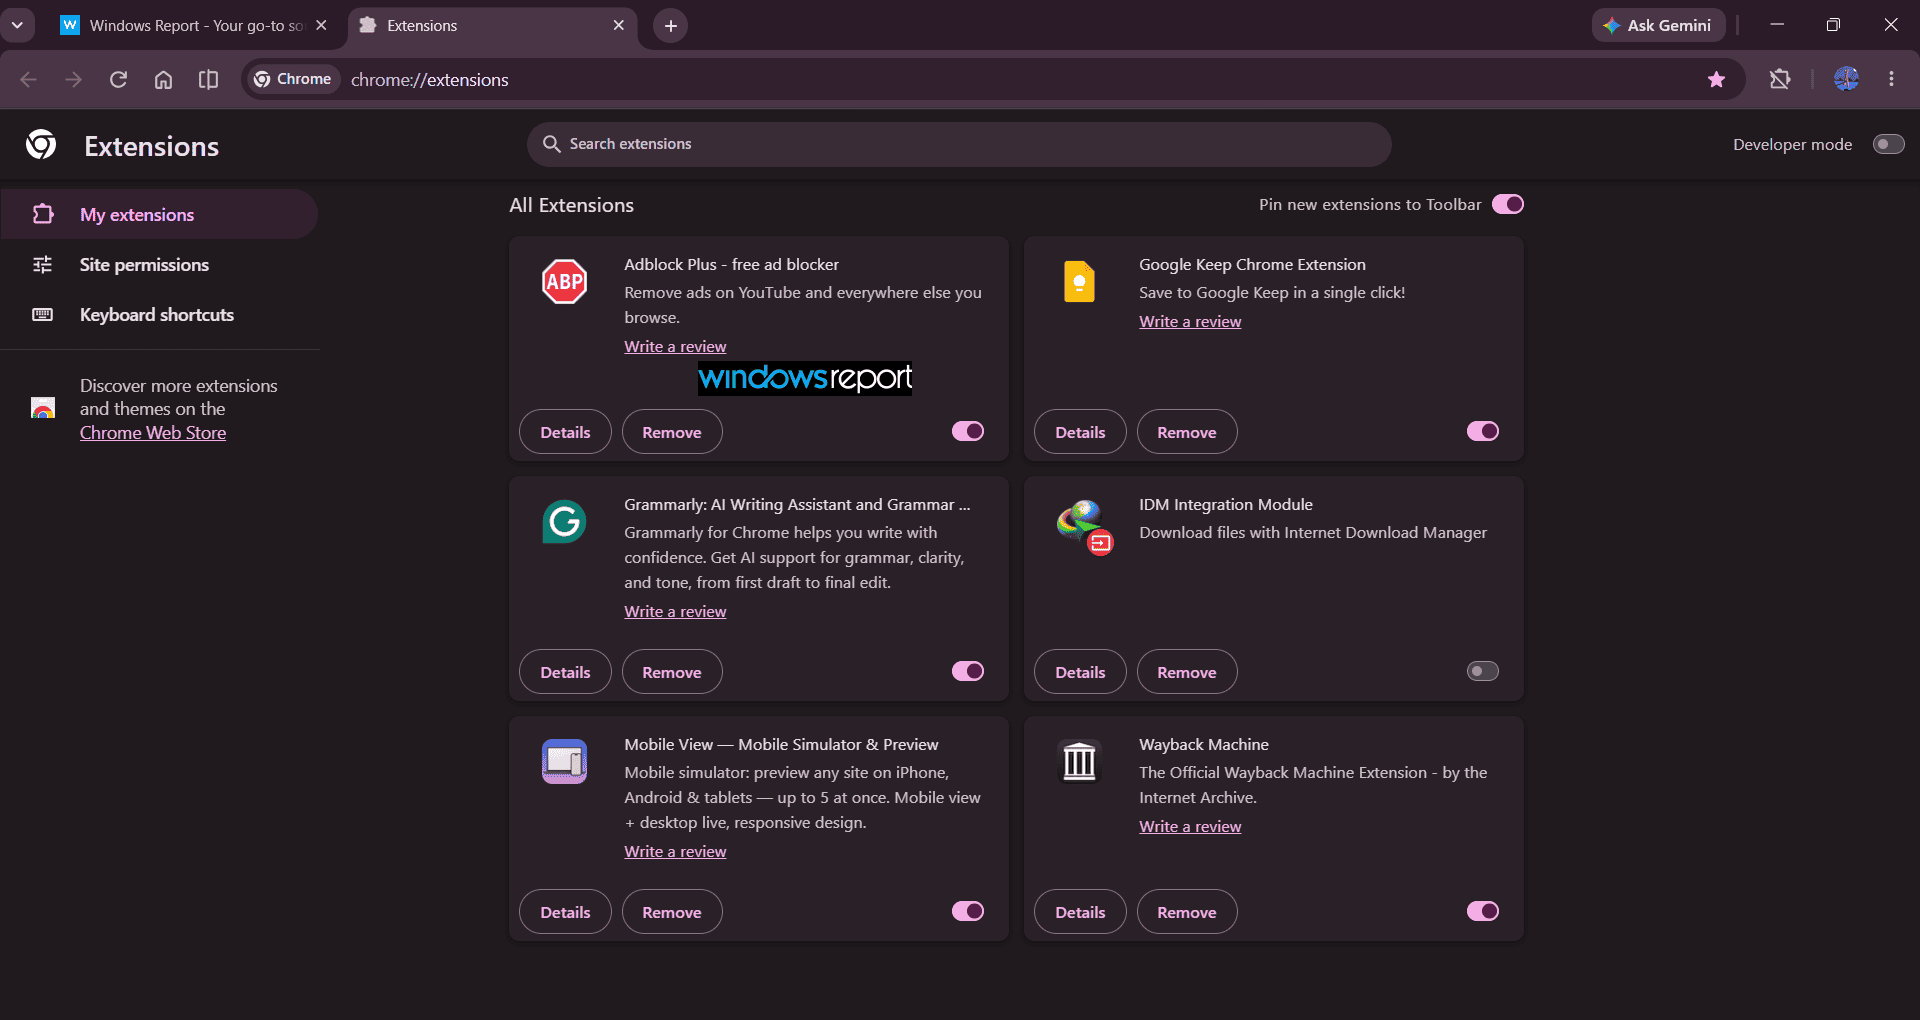Select the Extensions browser tab
Viewport: 1920px width, 1020px height.
coord(492,25)
